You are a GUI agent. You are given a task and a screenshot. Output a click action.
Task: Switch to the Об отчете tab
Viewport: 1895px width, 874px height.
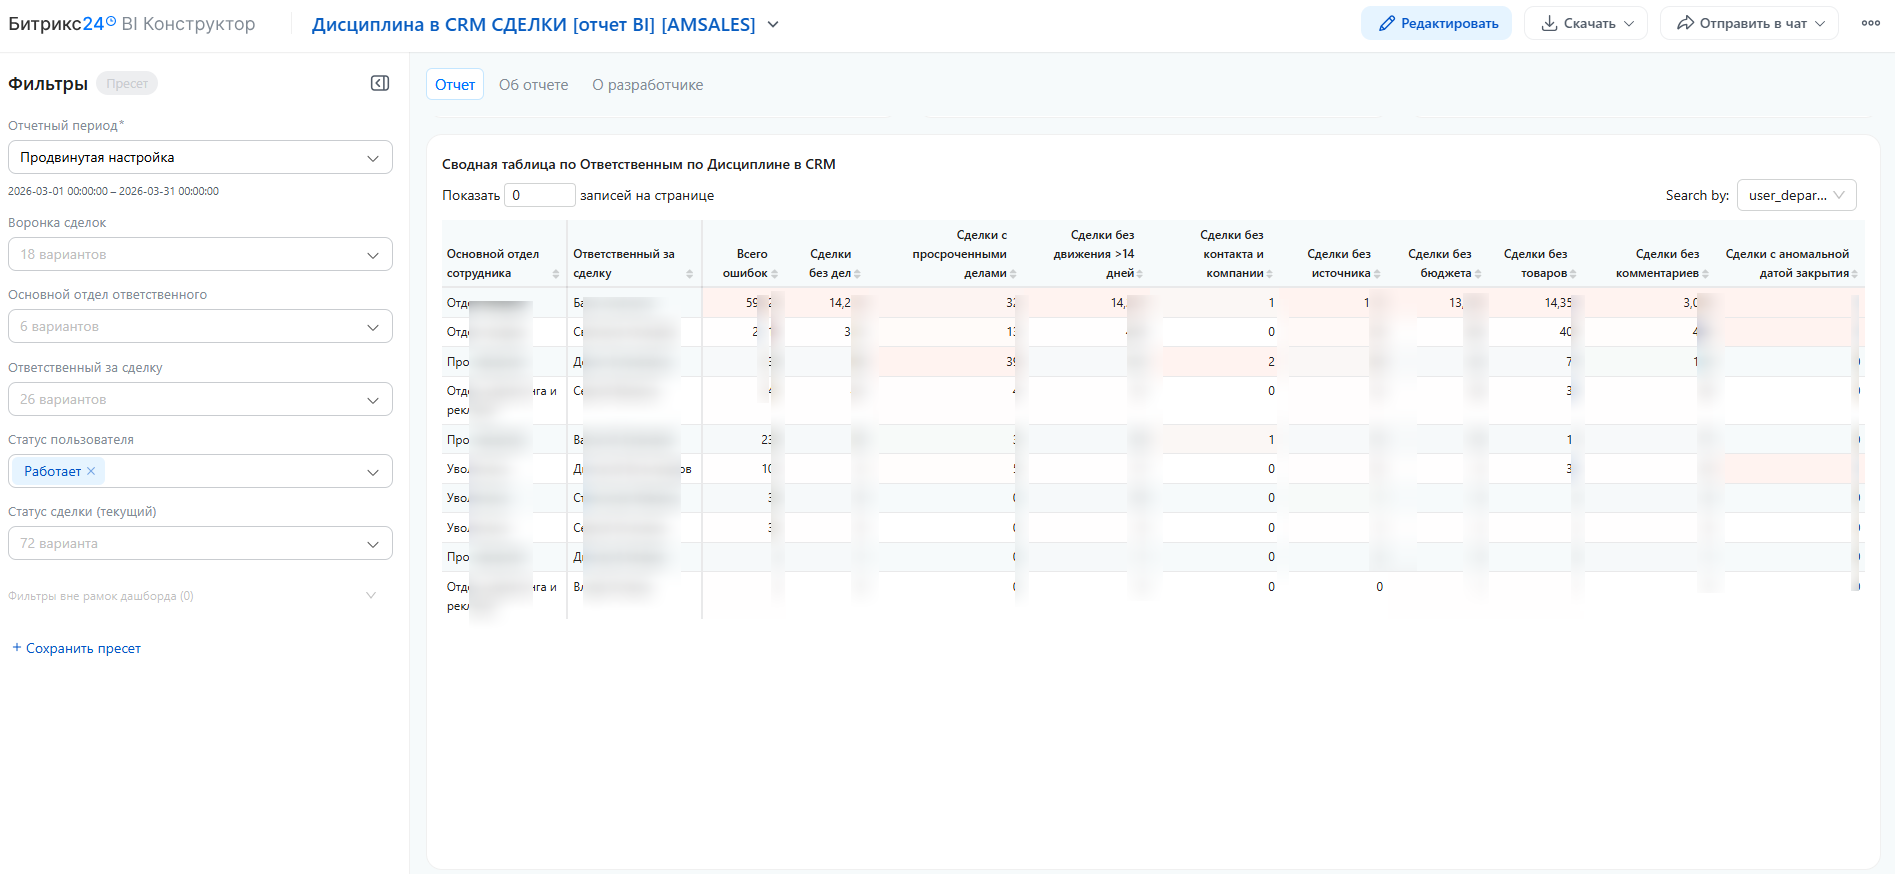(x=533, y=85)
